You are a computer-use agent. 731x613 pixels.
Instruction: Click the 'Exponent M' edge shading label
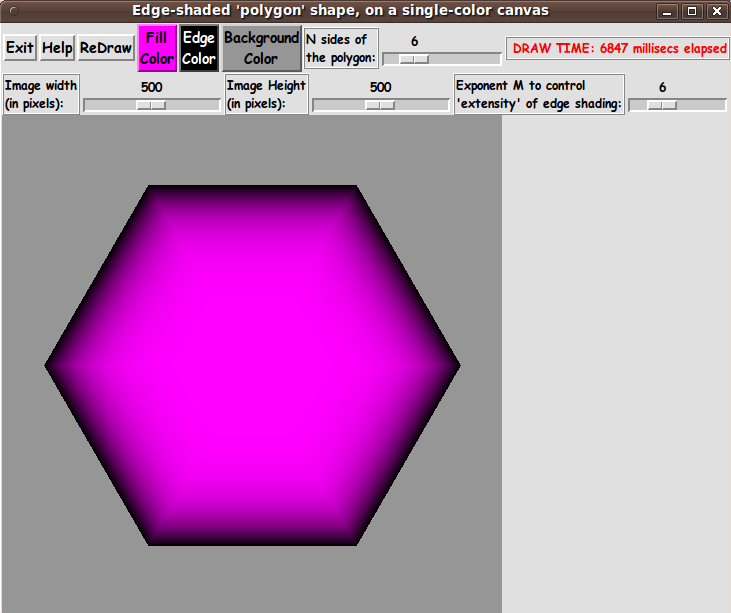click(x=539, y=94)
